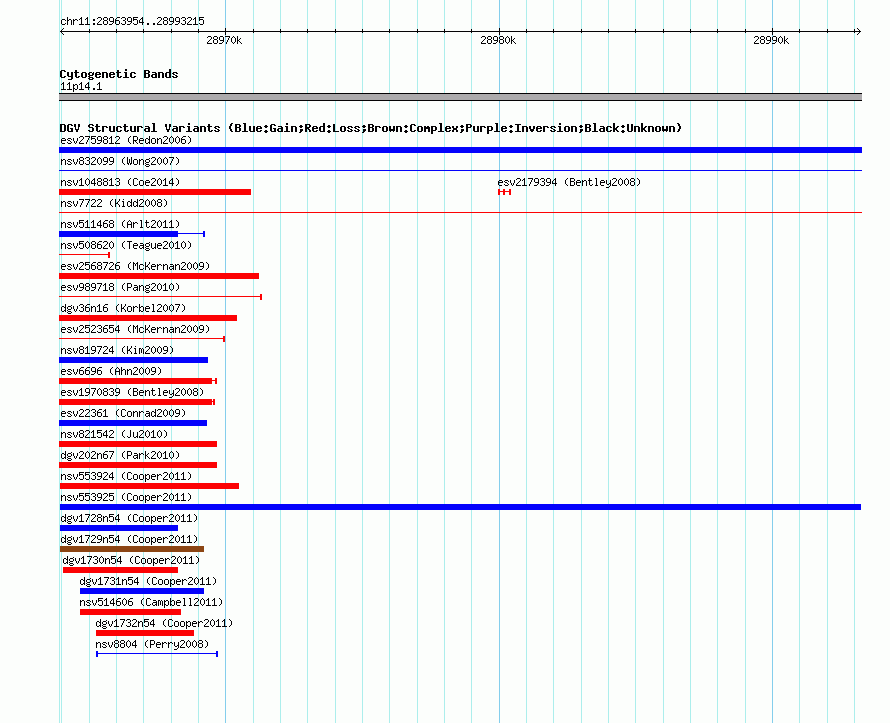Screen dimensions: 890x723
Task: Click the left arrow end of the ruler
Action: 62,31
